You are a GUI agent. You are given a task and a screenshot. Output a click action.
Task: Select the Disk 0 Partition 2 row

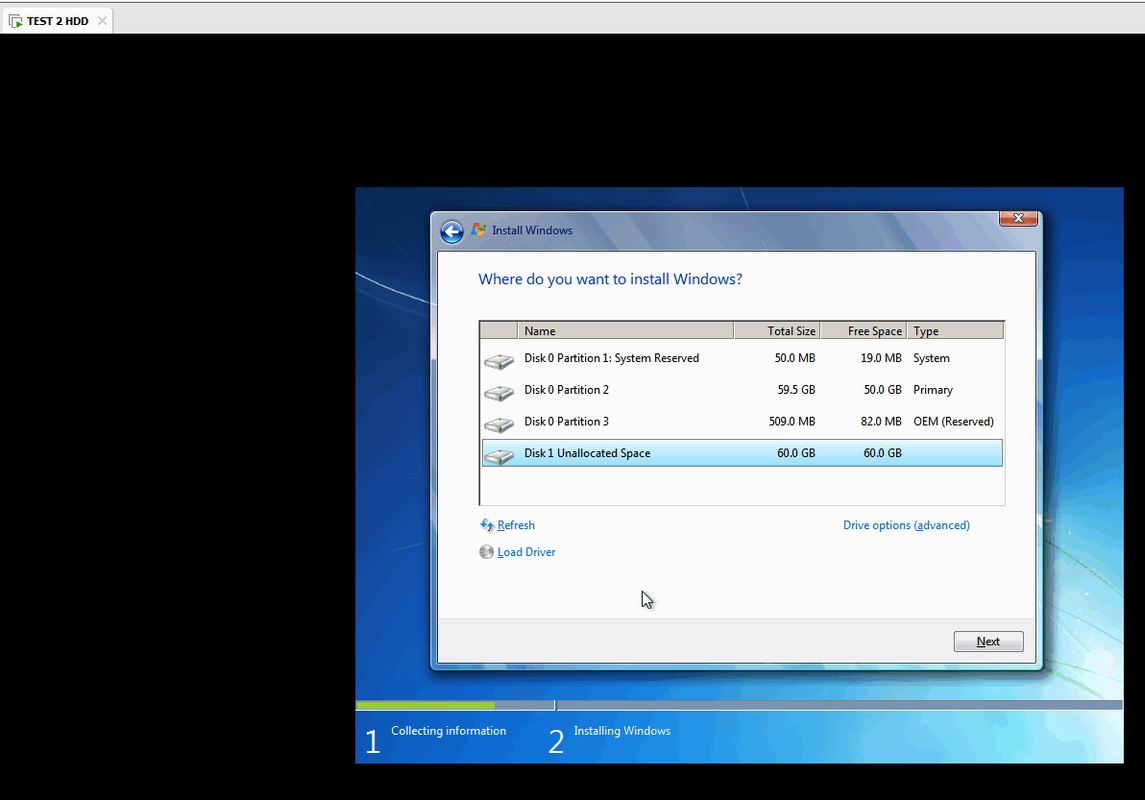(x=741, y=390)
